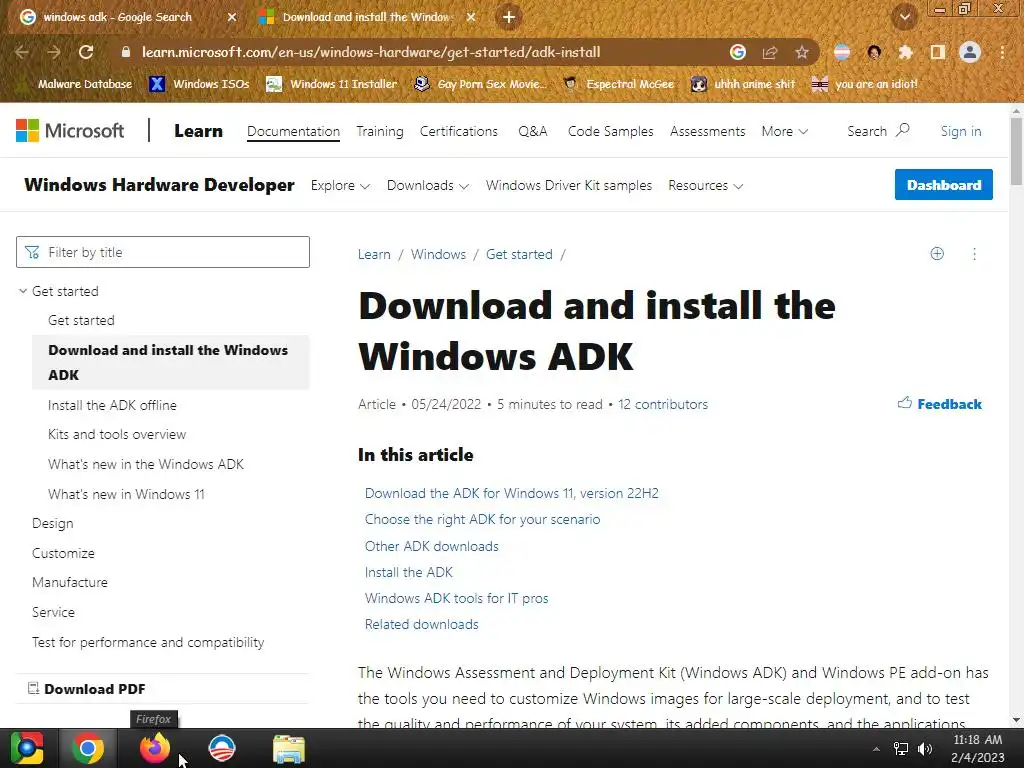
Task: Open the Documentation menu item
Action: click(x=293, y=131)
